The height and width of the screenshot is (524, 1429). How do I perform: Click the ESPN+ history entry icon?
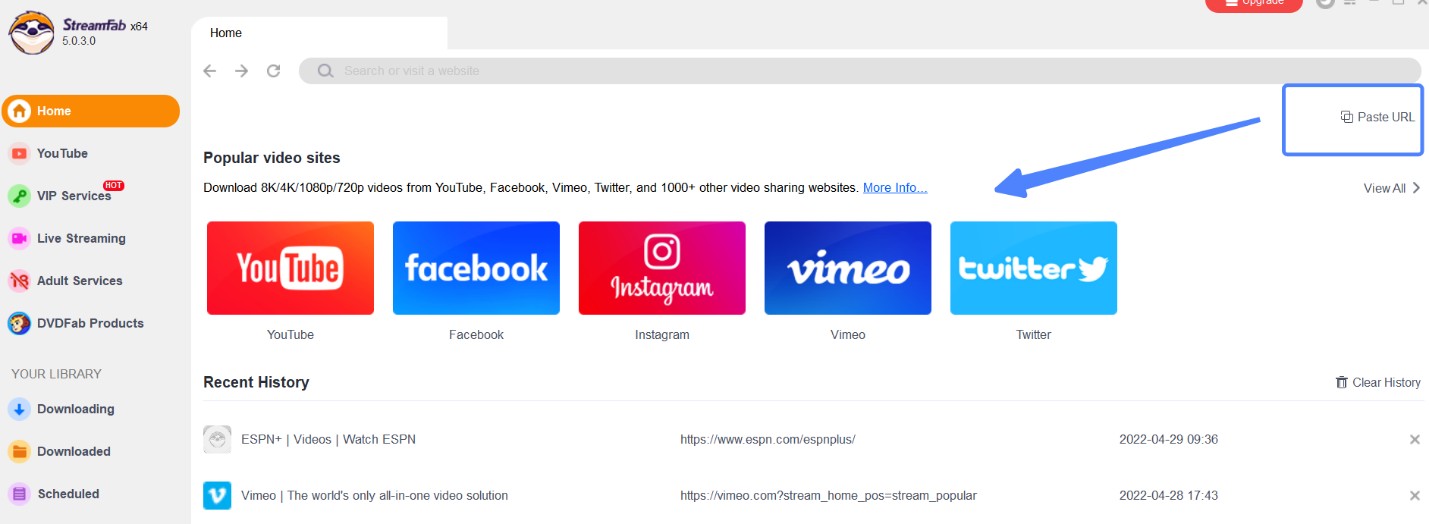[x=217, y=439]
